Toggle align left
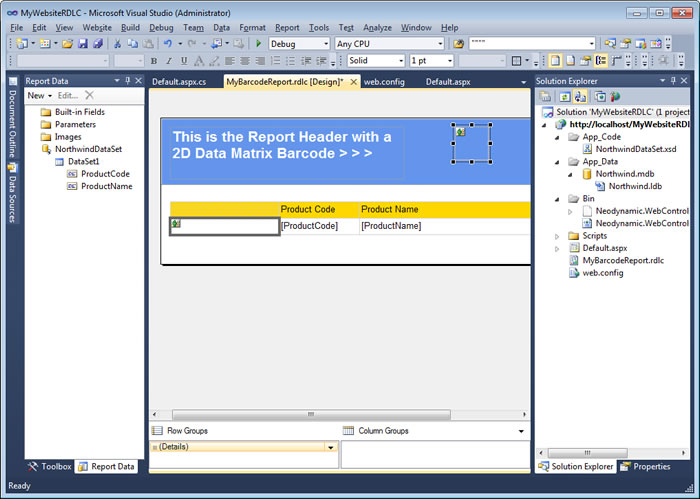Viewport: 700px width, 499px height. (x=230, y=61)
